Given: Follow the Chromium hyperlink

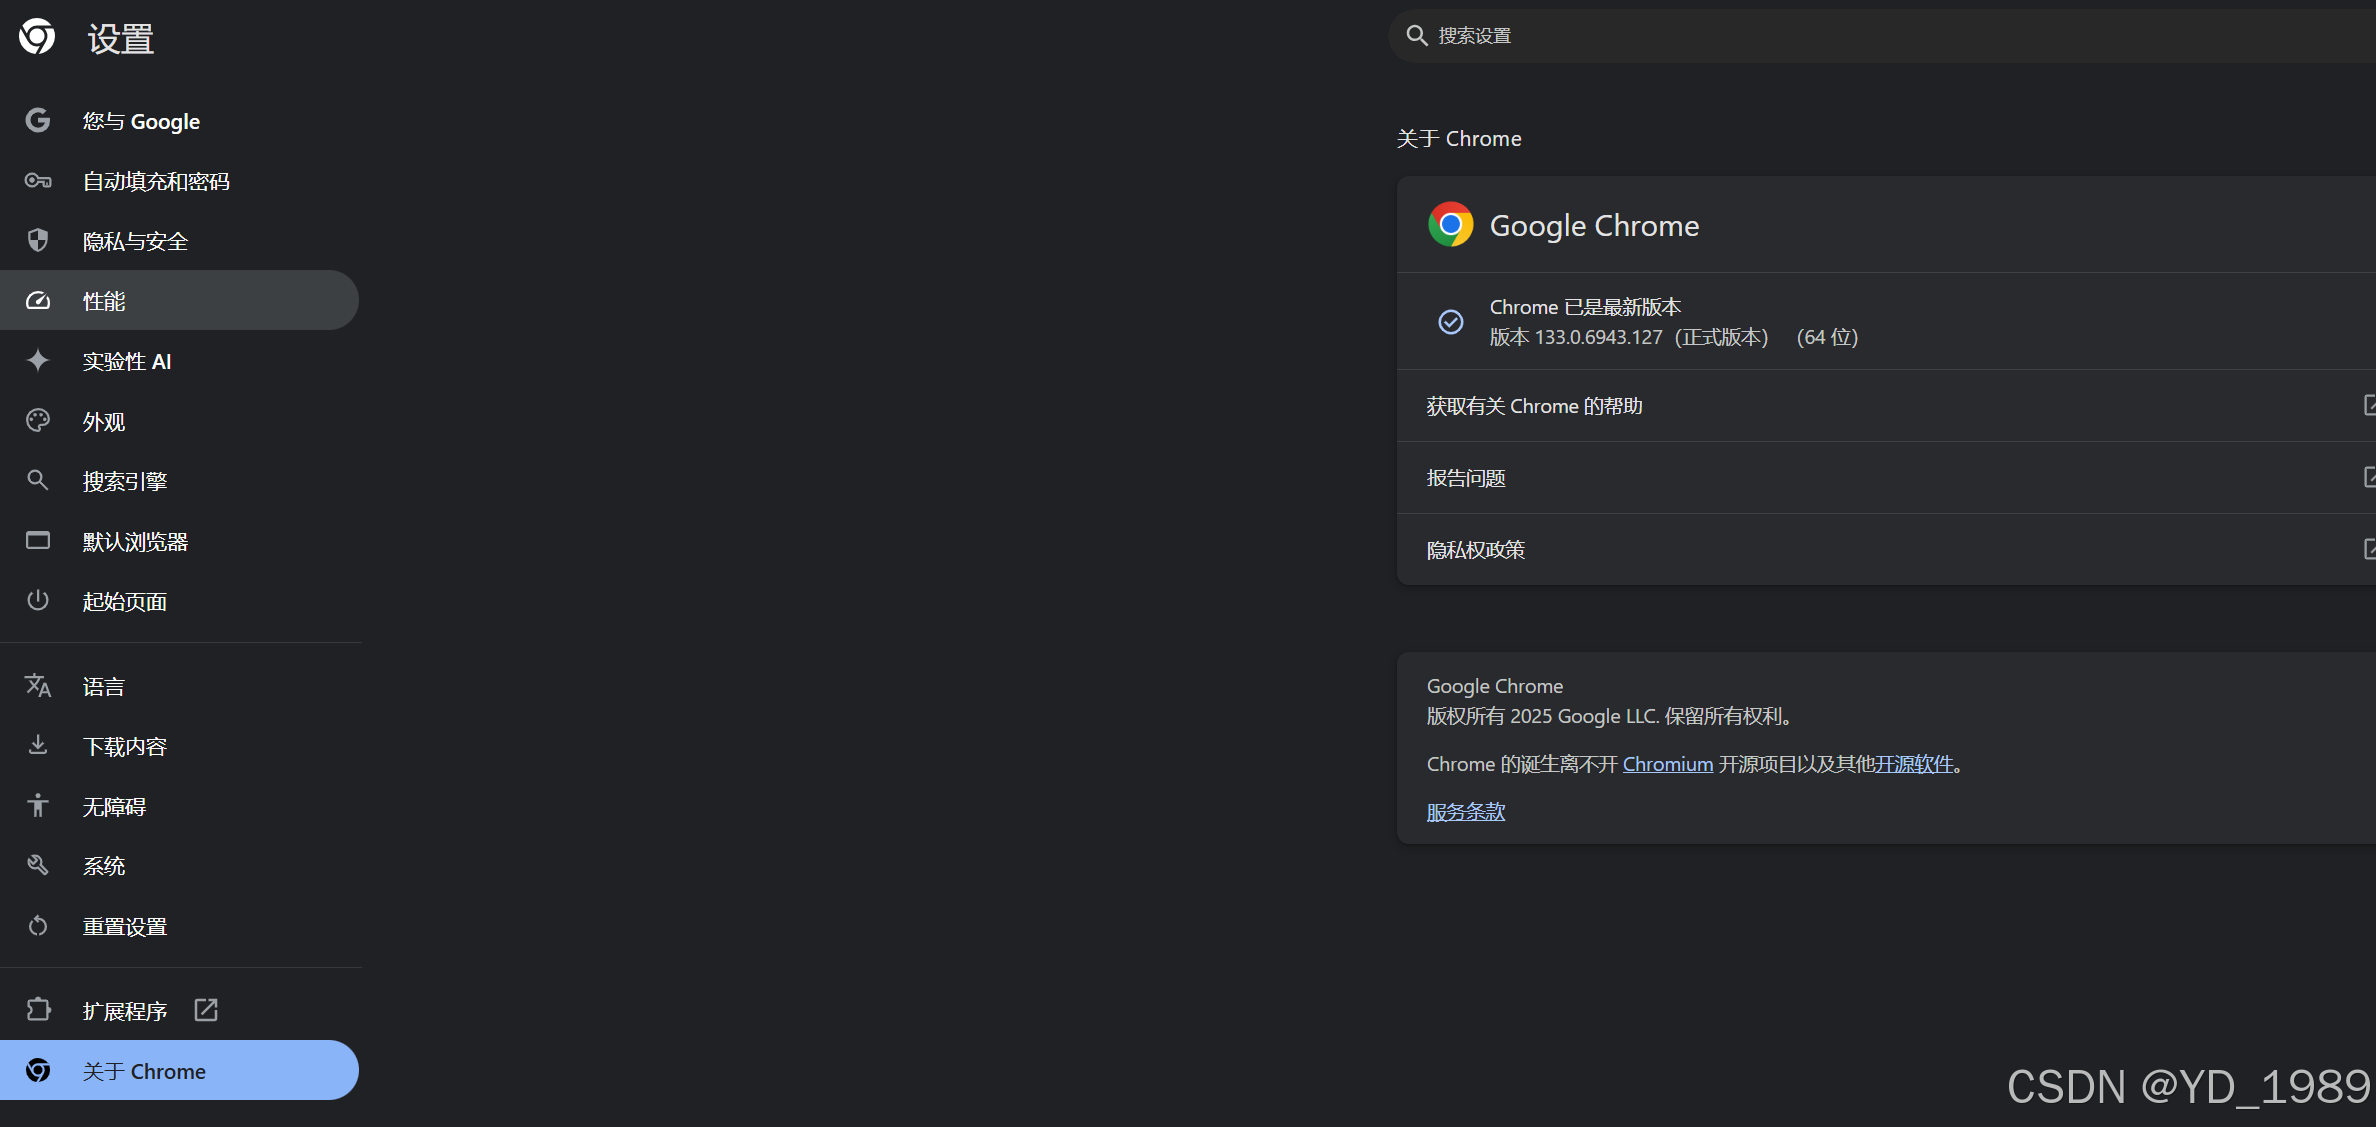Looking at the screenshot, I should (x=1667, y=764).
